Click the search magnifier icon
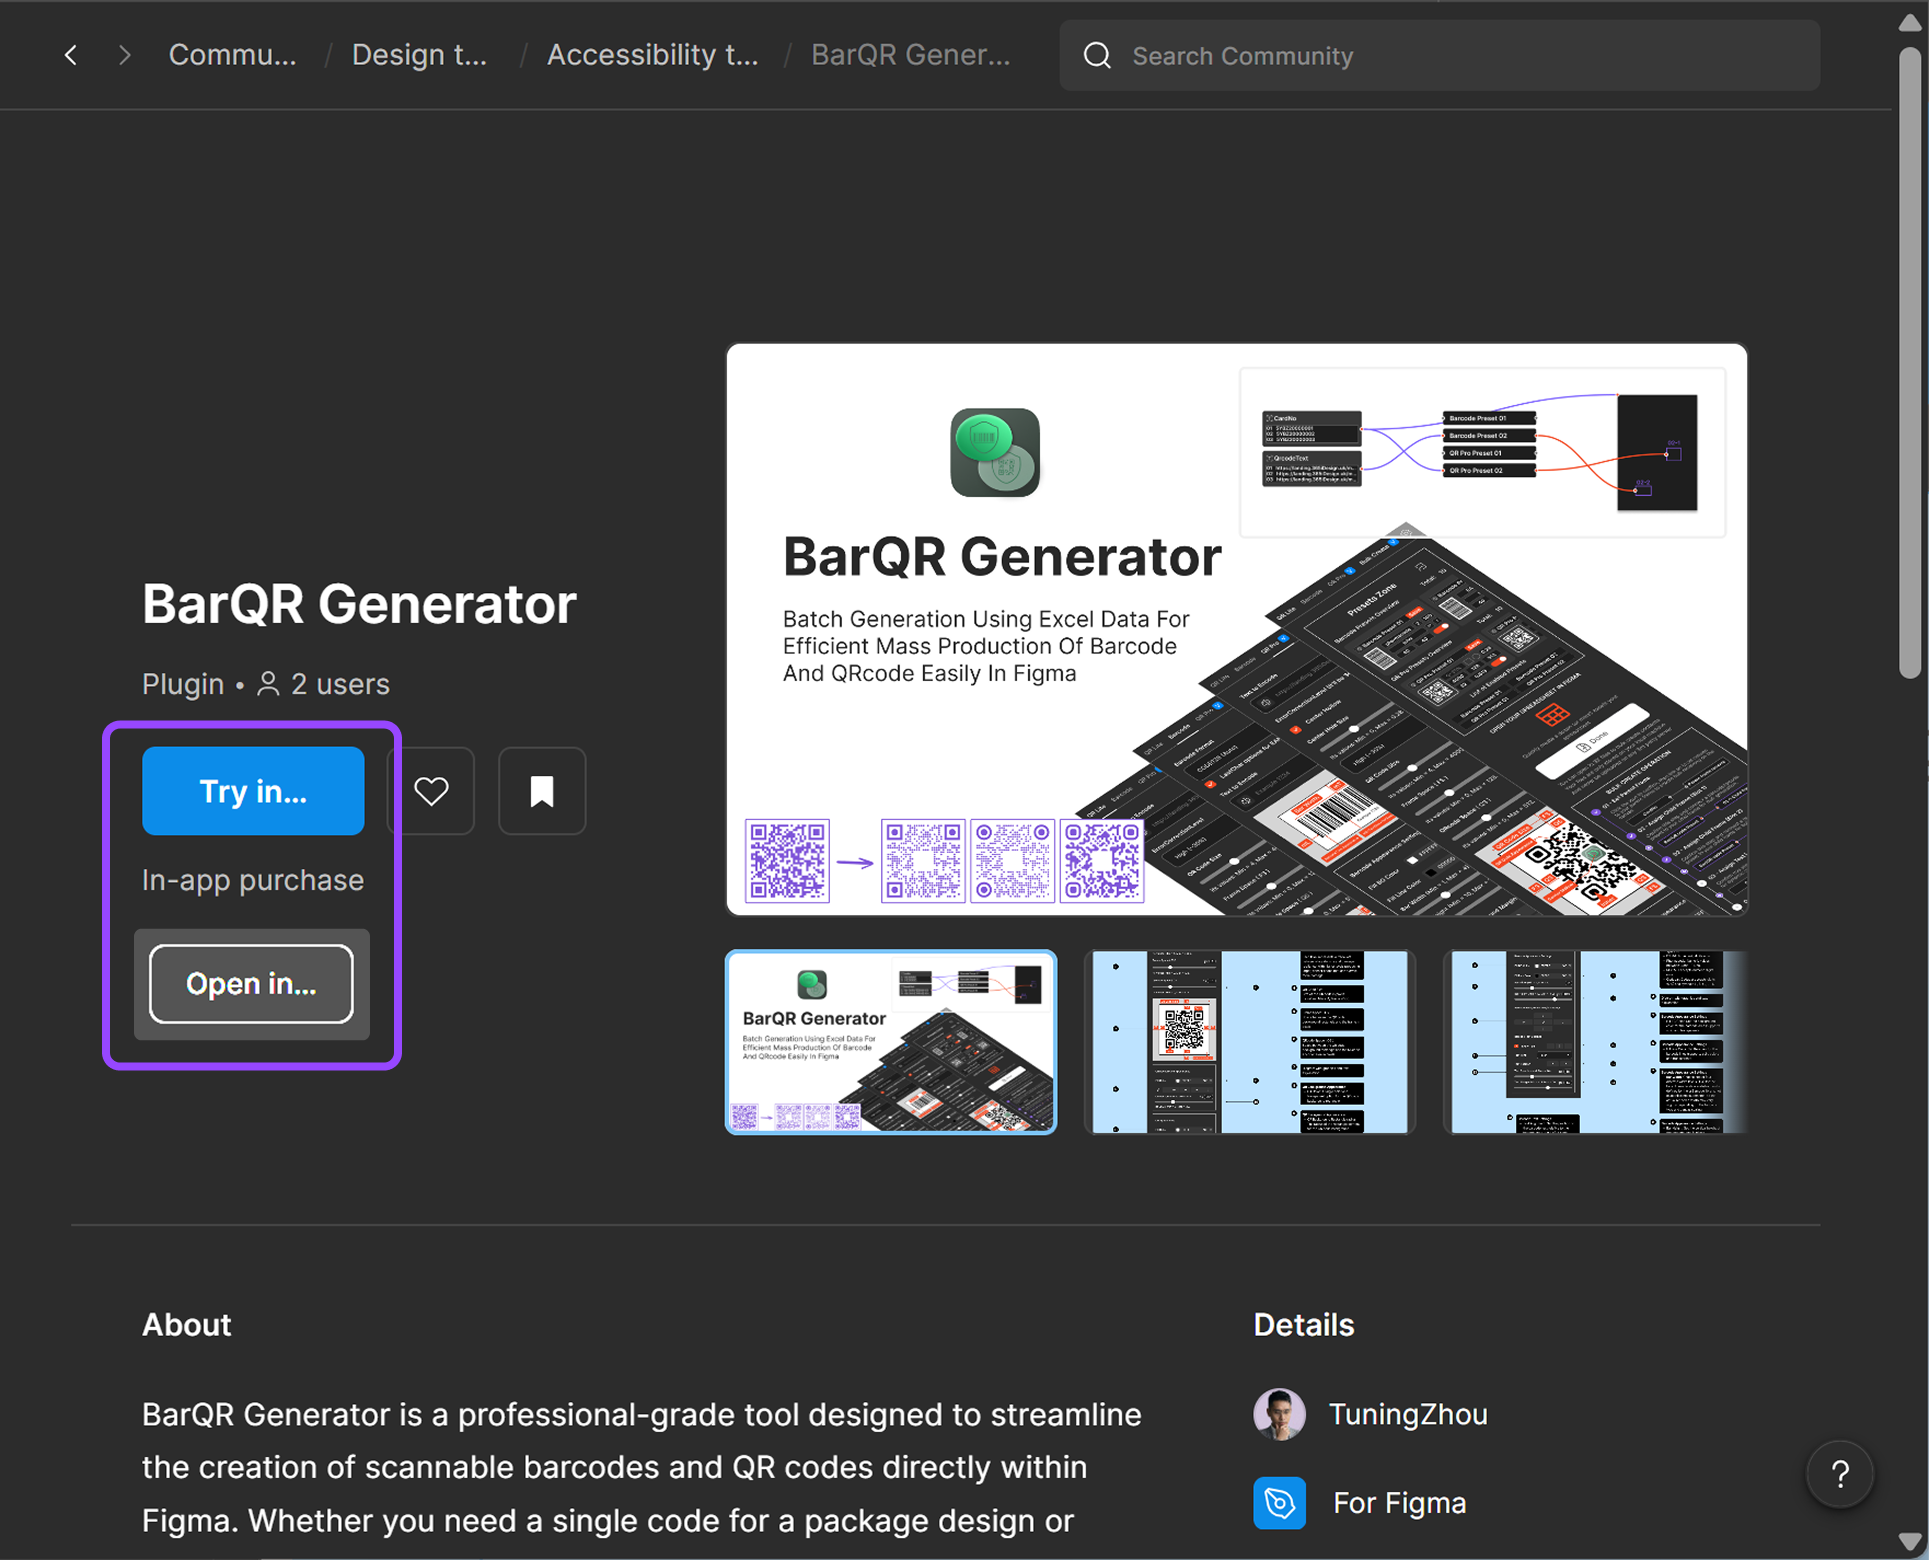This screenshot has height=1560, width=1929. click(1097, 56)
